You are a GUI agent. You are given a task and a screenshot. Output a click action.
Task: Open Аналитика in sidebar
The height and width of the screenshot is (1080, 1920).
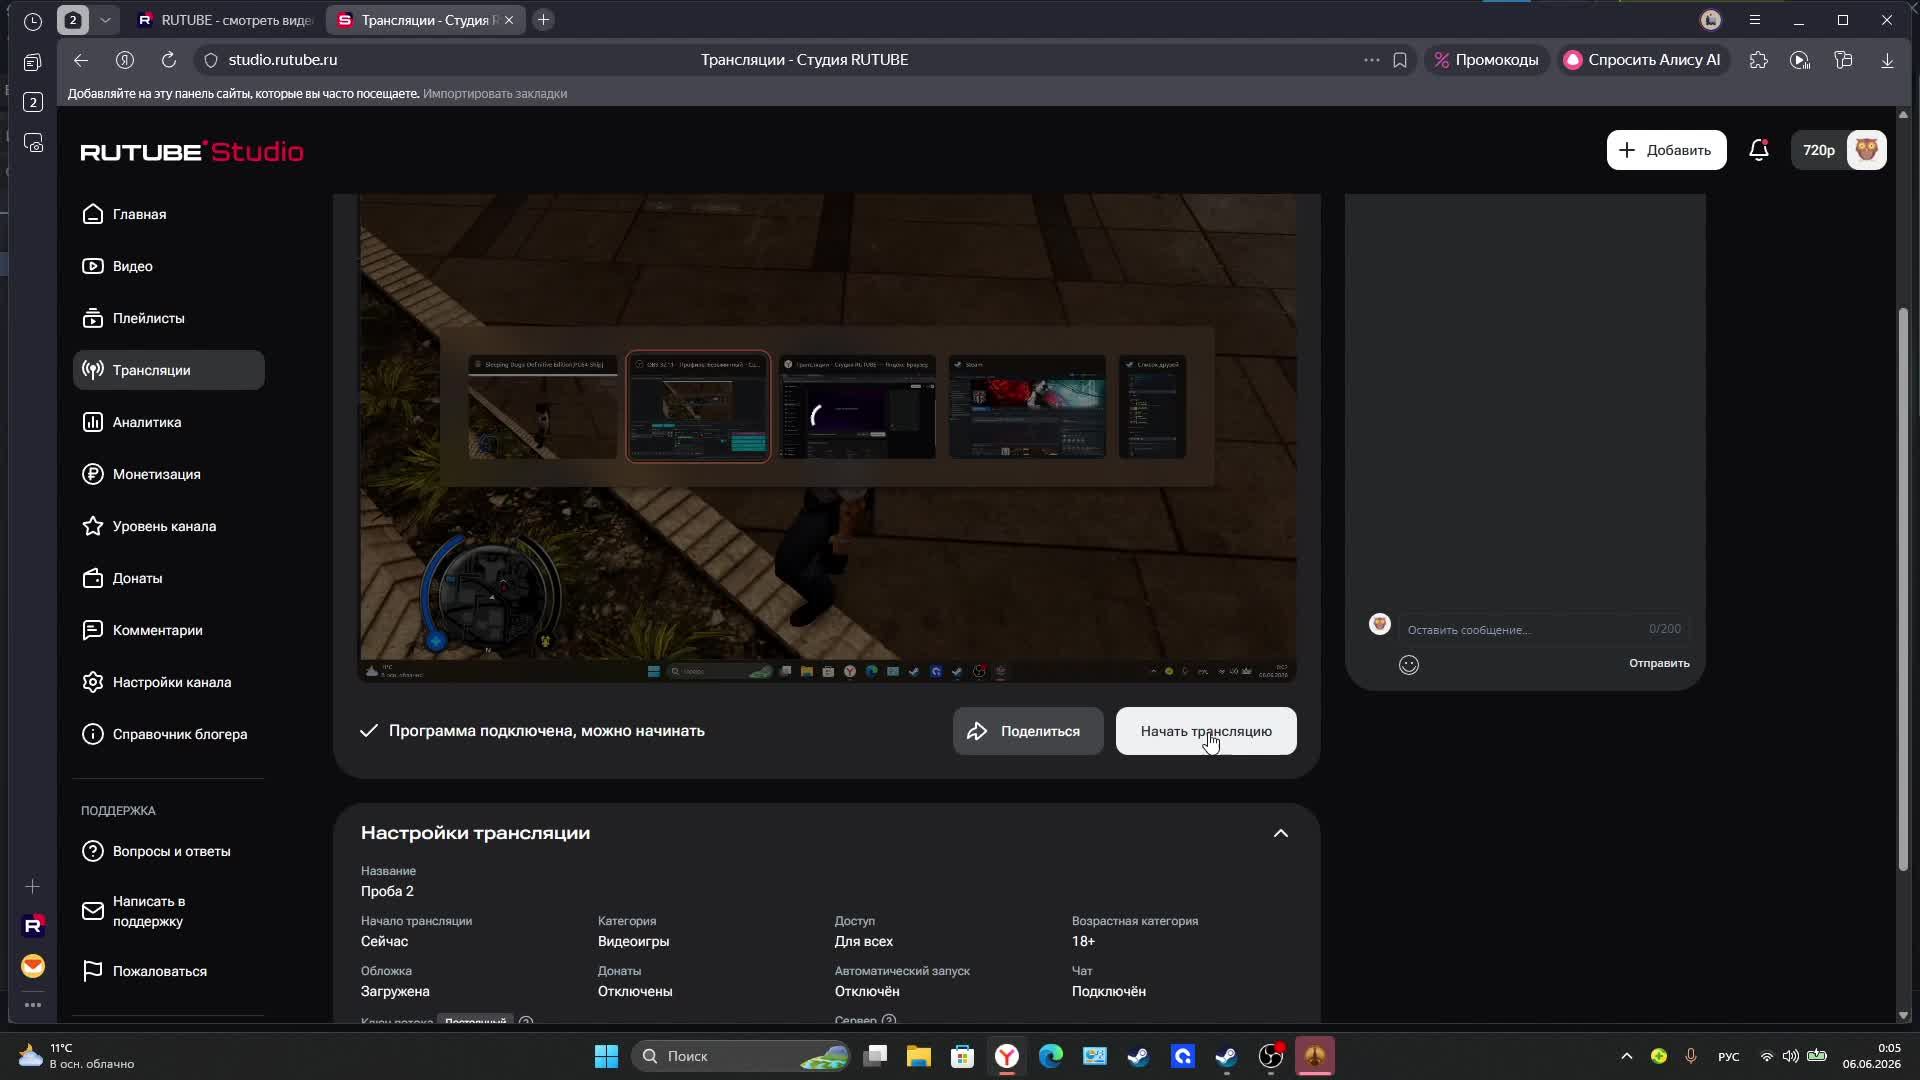pos(169,422)
